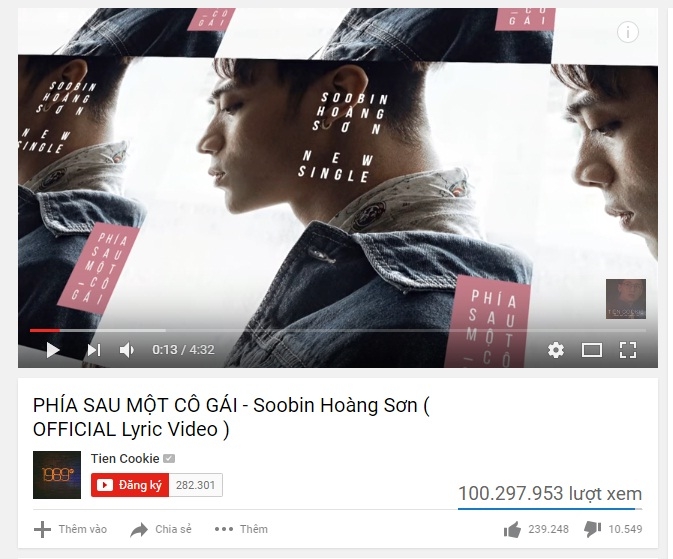Open the Tien Cookie channel link

tap(125, 459)
